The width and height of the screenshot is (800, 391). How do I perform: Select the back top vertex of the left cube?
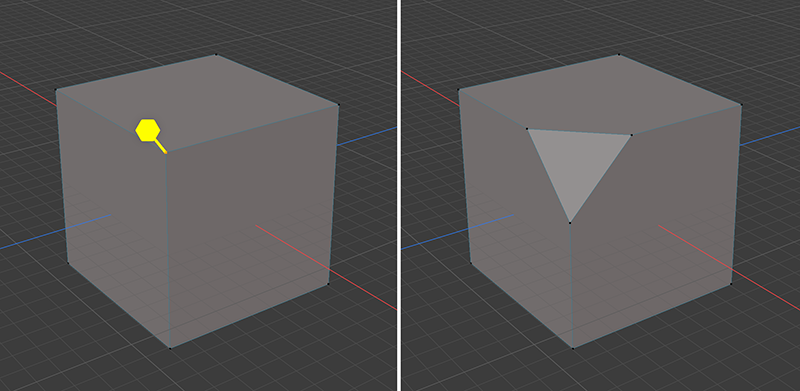tap(216, 54)
